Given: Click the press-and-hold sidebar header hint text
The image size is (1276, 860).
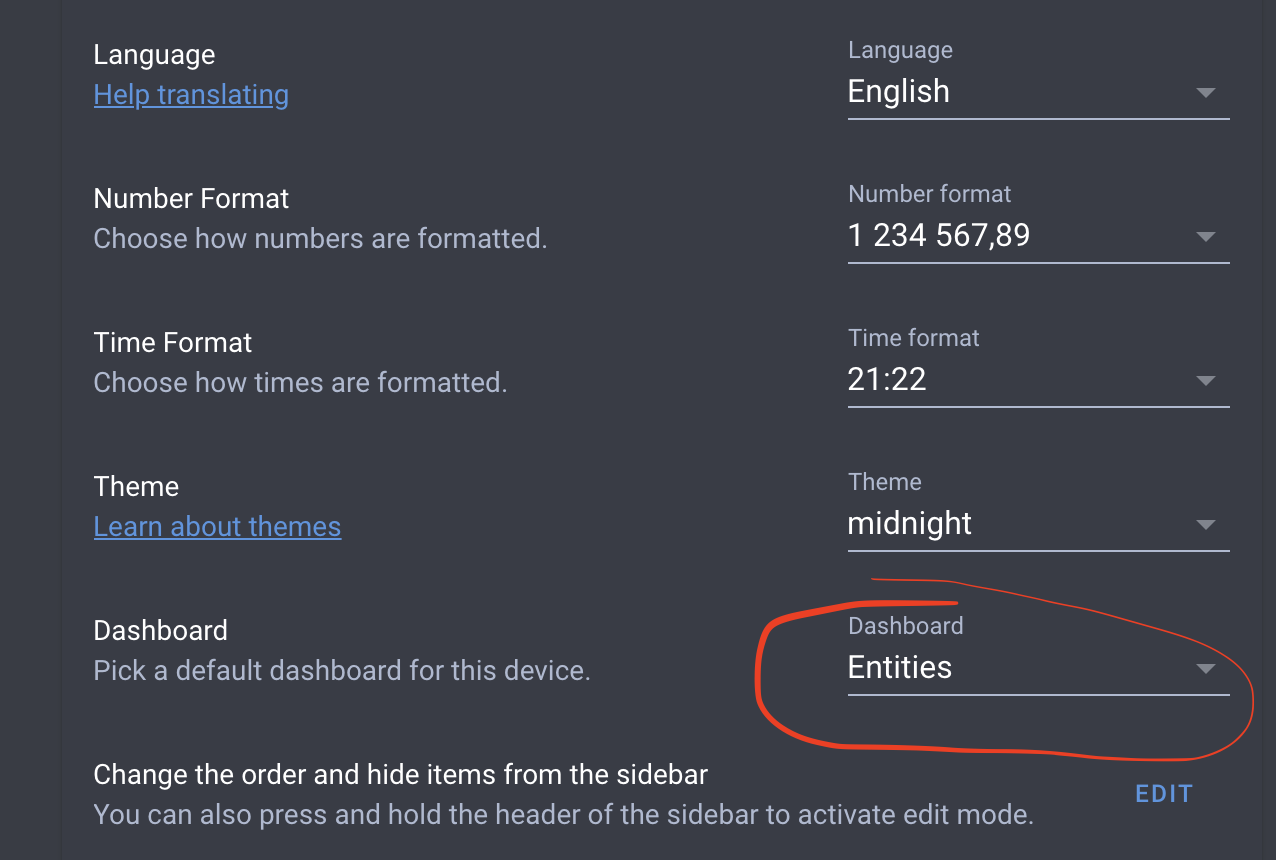Looking at the screenshot, I should [x=563, y=815].
